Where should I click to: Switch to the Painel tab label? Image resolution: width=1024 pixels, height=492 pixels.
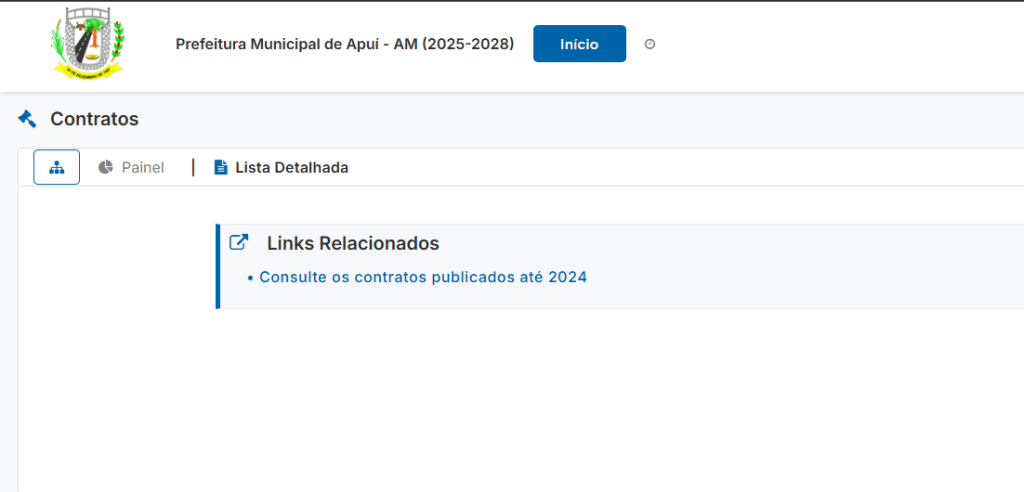point(143,168)
